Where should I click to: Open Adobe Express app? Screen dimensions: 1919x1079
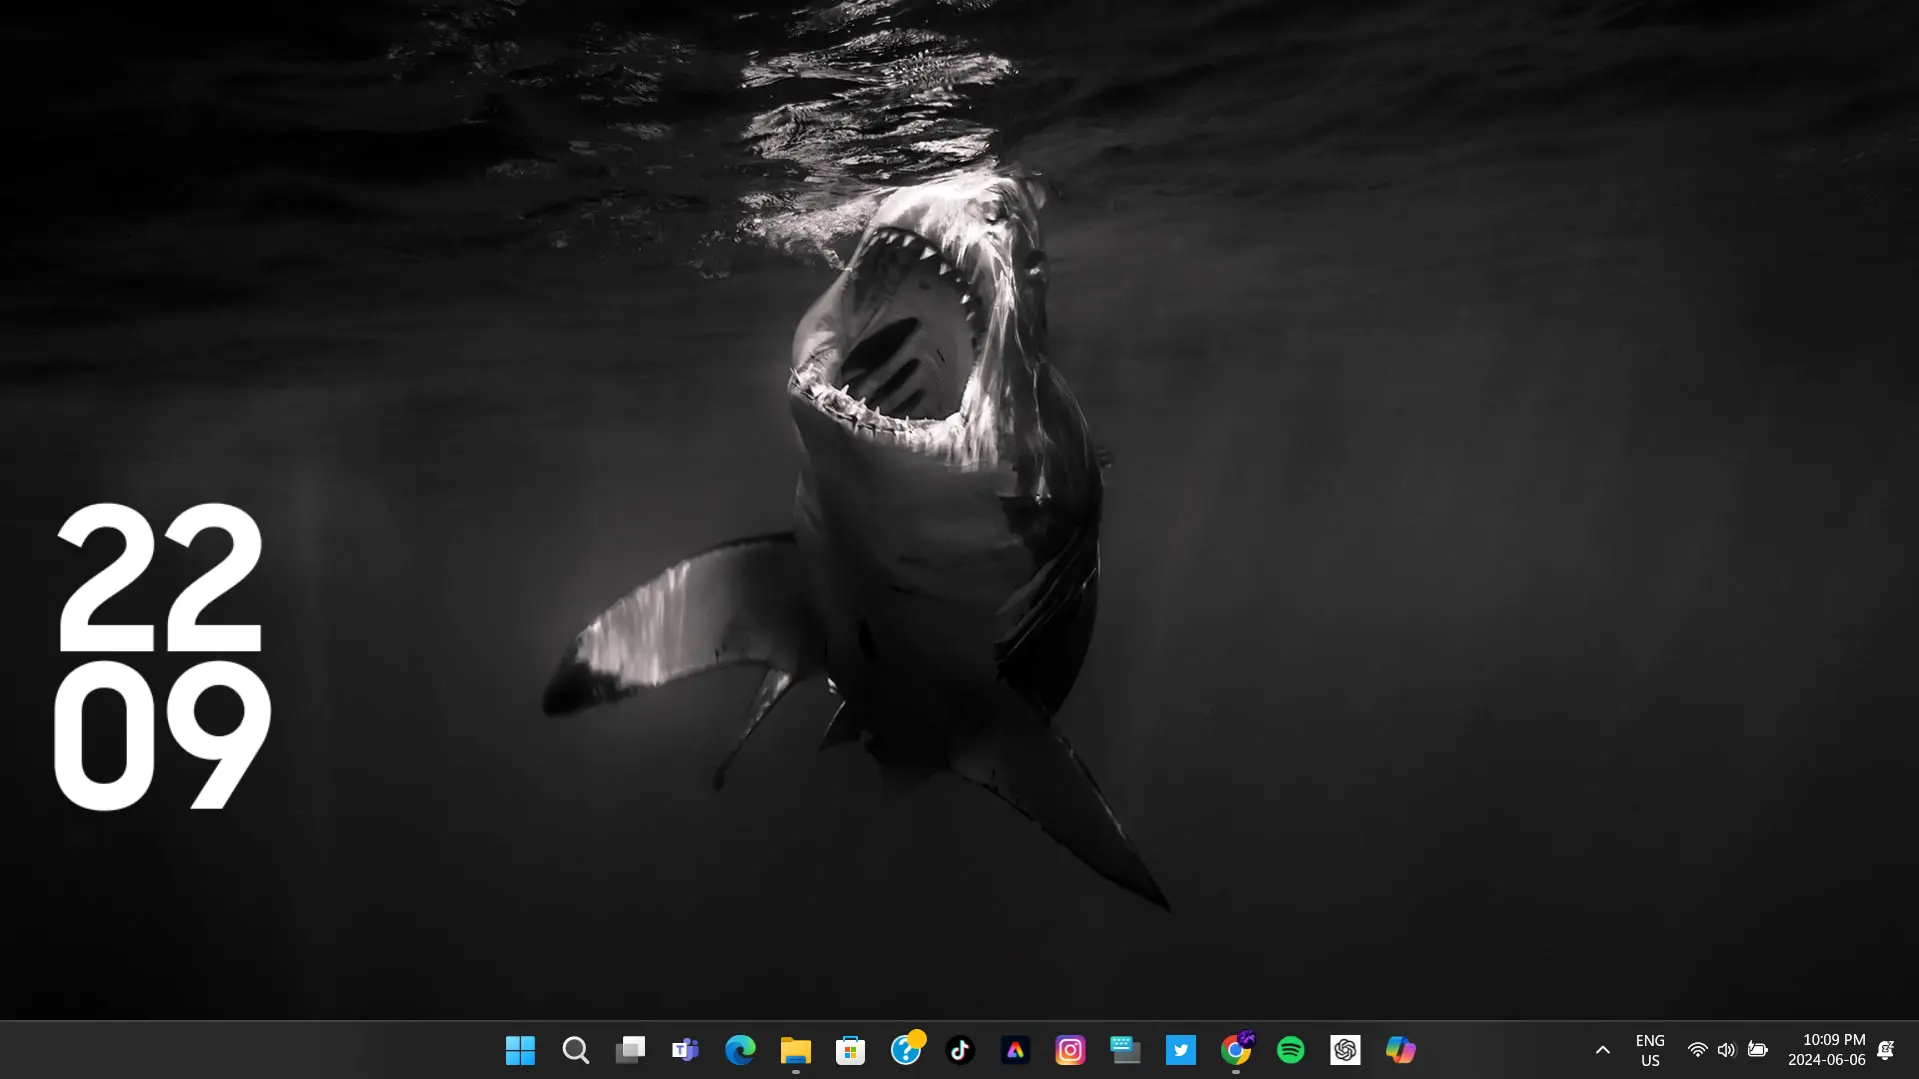click(1016, 1050)
